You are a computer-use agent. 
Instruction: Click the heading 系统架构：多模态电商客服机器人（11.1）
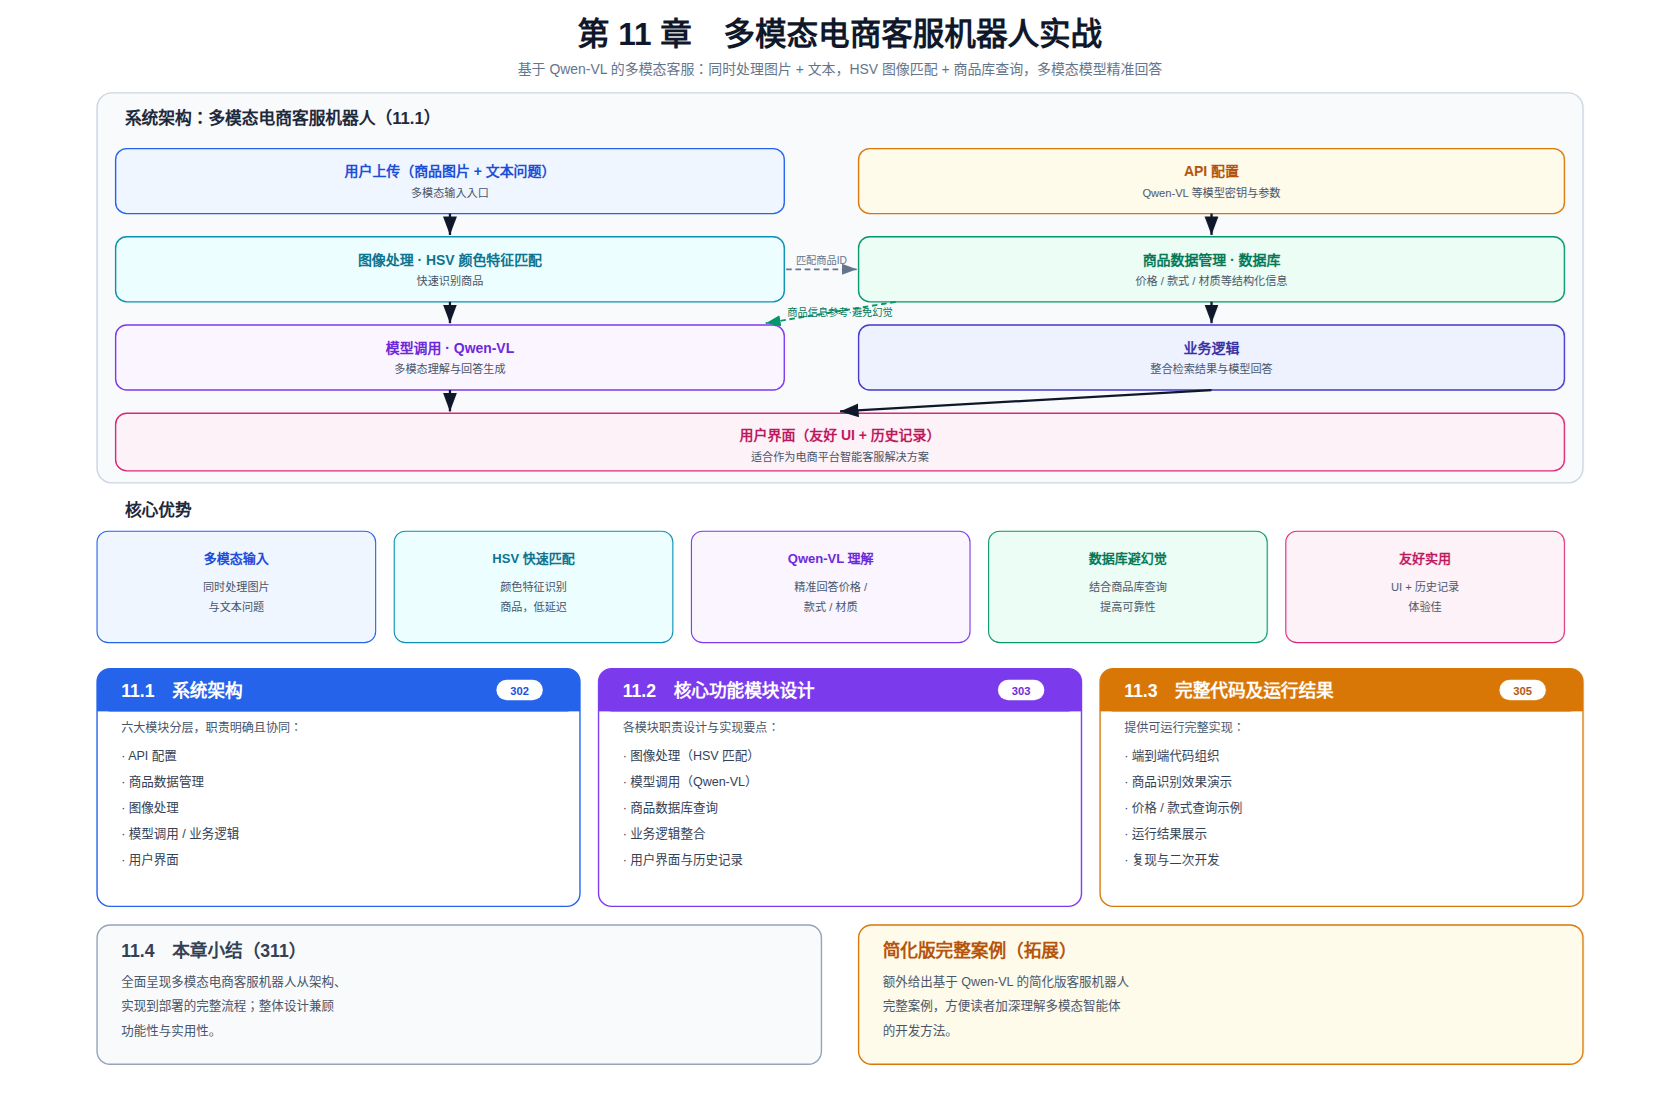click(x=278, y=118)
